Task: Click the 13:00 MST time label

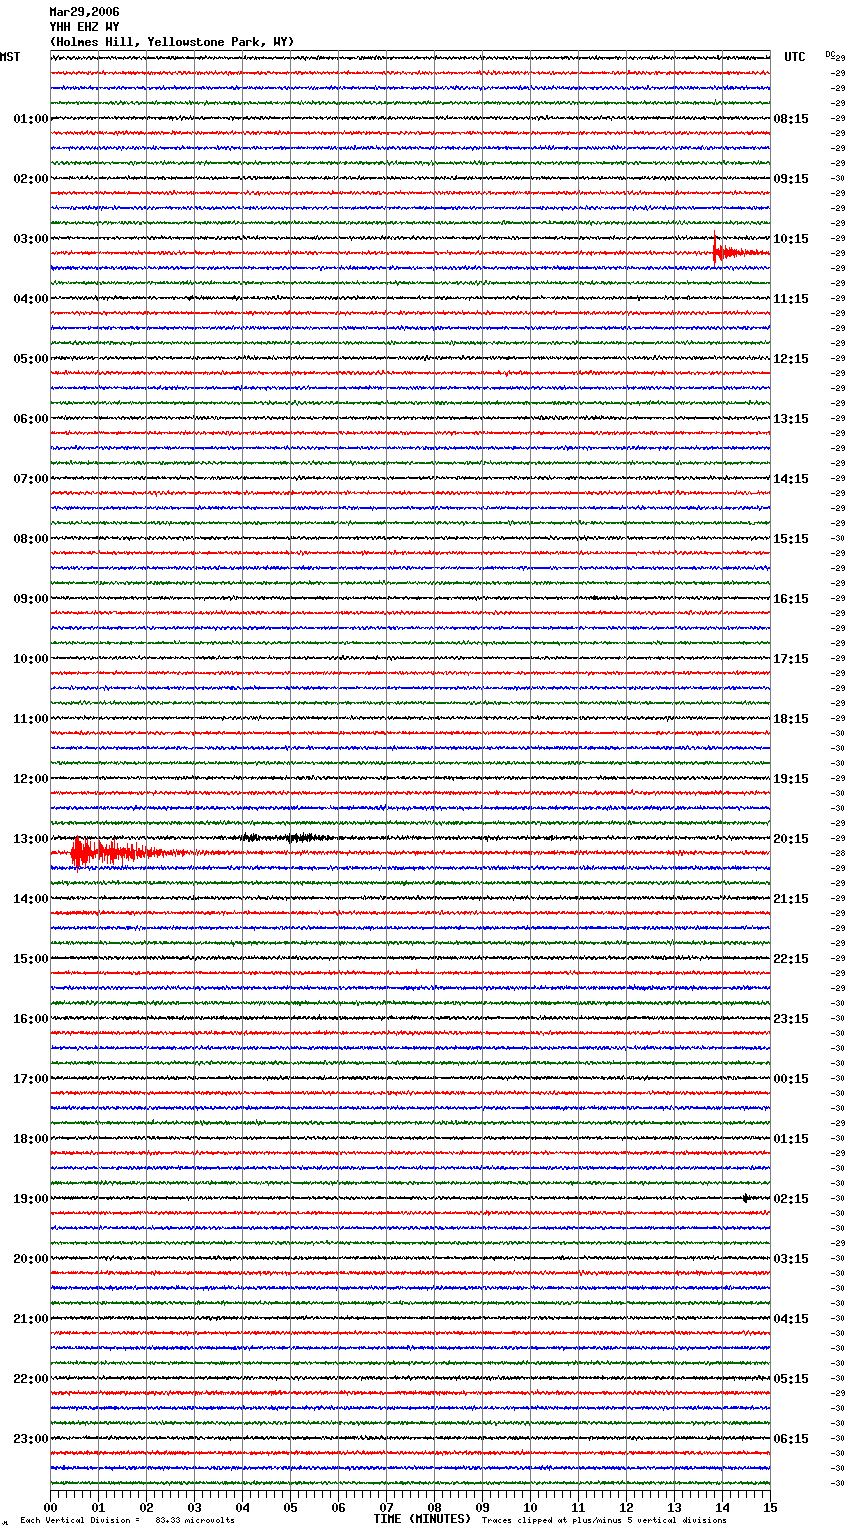Action: 31,839
